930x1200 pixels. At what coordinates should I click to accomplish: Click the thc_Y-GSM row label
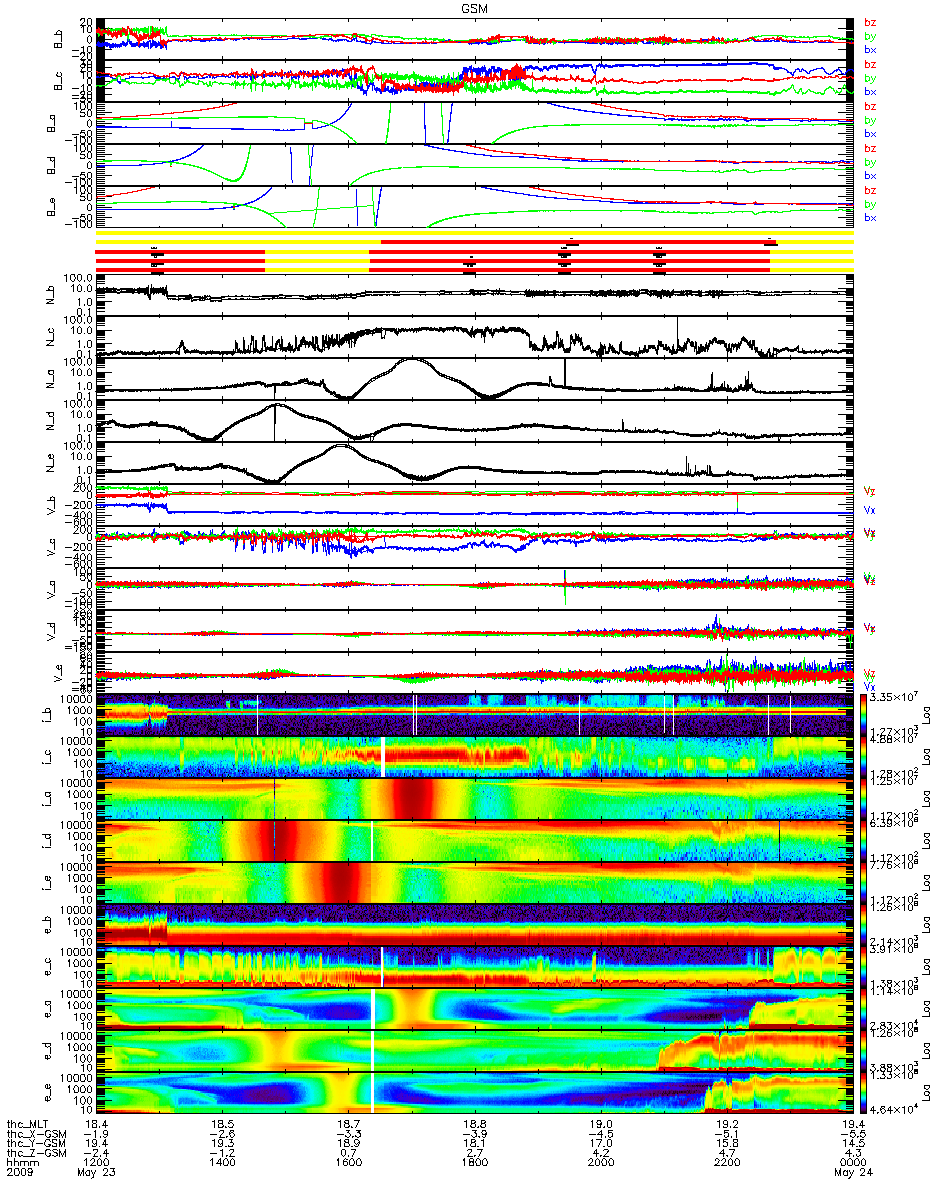[36, 1143]
